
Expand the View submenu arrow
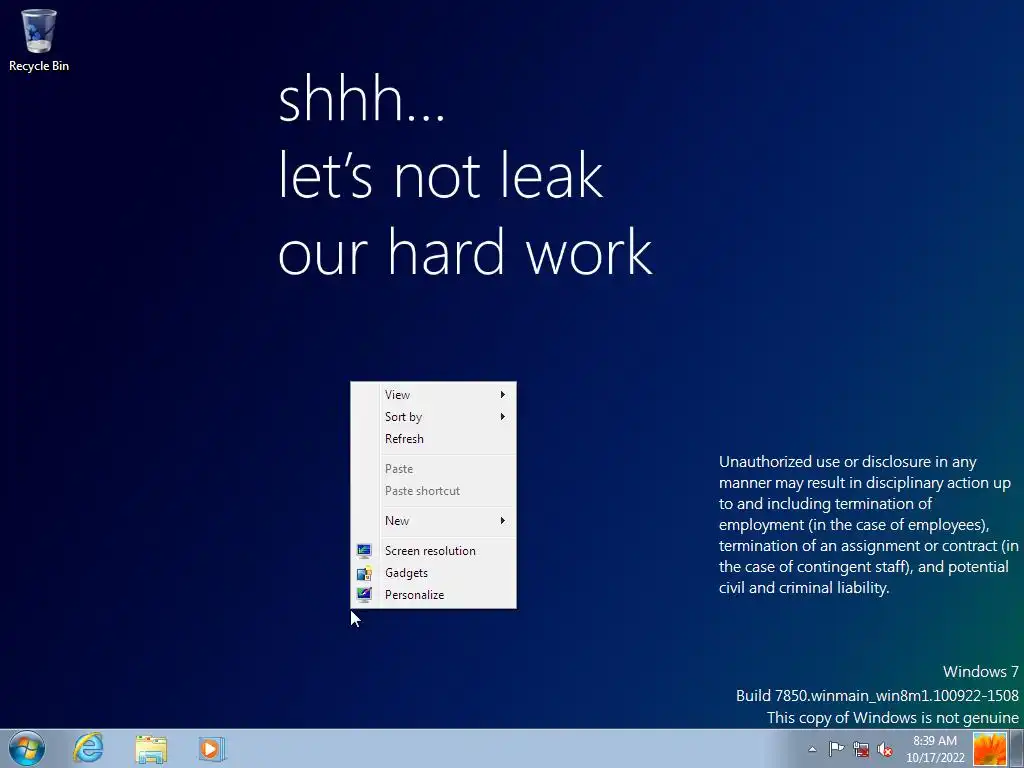pos(503,394)
